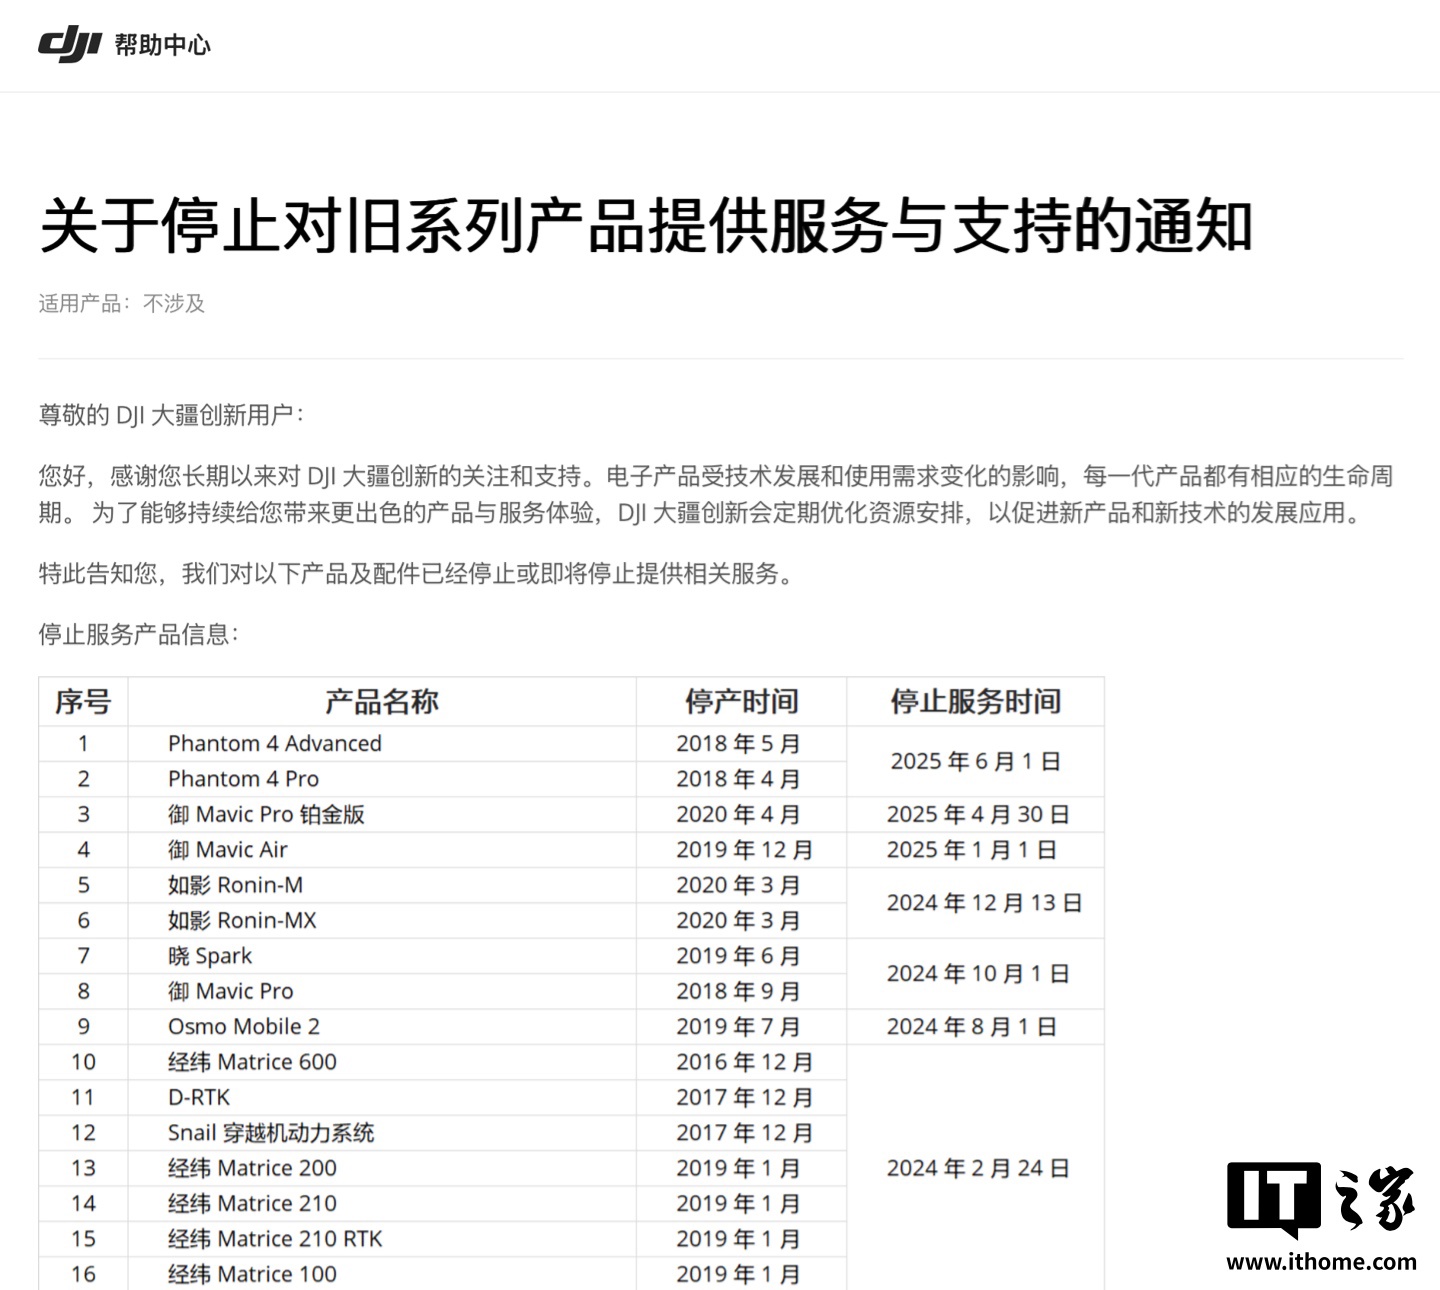Viewport: 1440px width, 1290px height.
Task: Click 御 Mavic Pro in row 8
Action: click(x=231, y=992)
